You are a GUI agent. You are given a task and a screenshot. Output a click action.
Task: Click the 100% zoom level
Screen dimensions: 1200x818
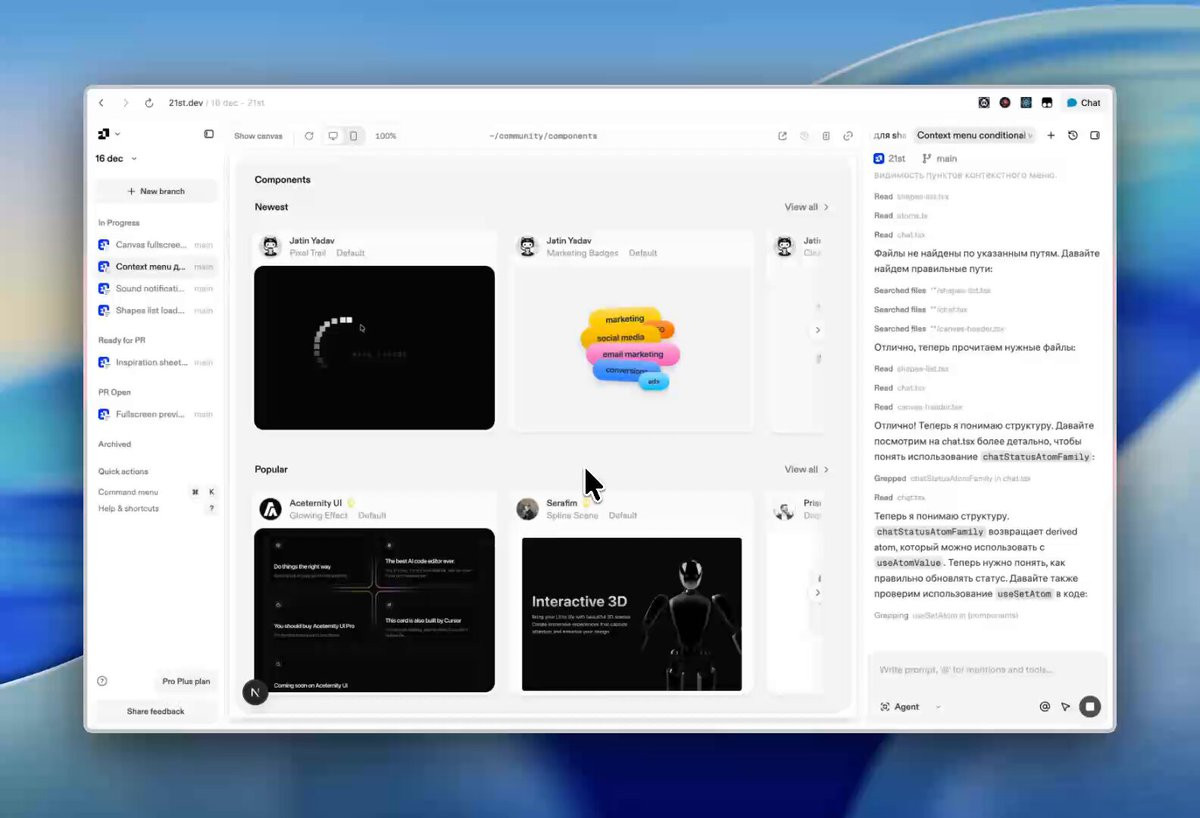pyautogui.click(x=386, y=136)
